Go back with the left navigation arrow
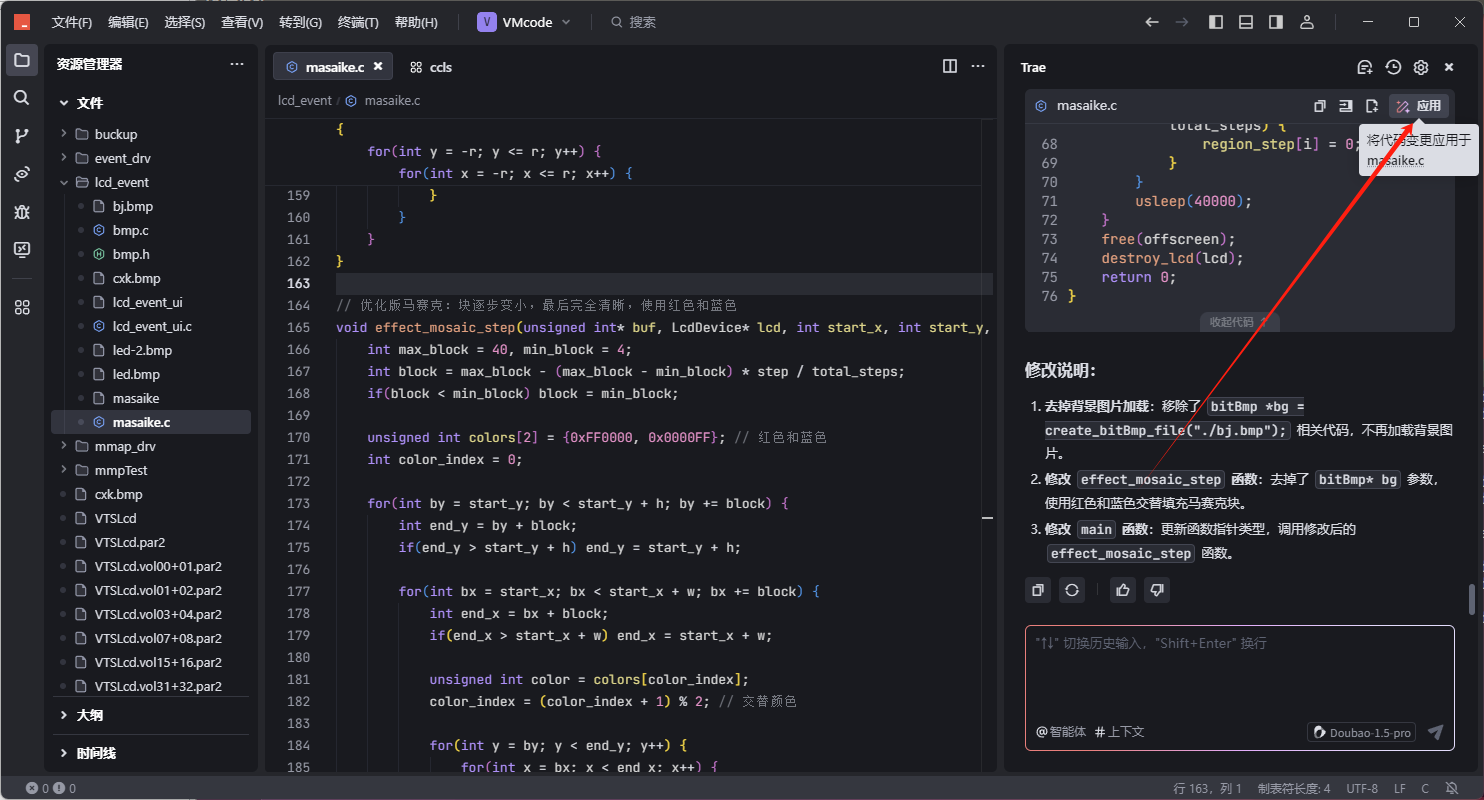 pos(1152,22)
